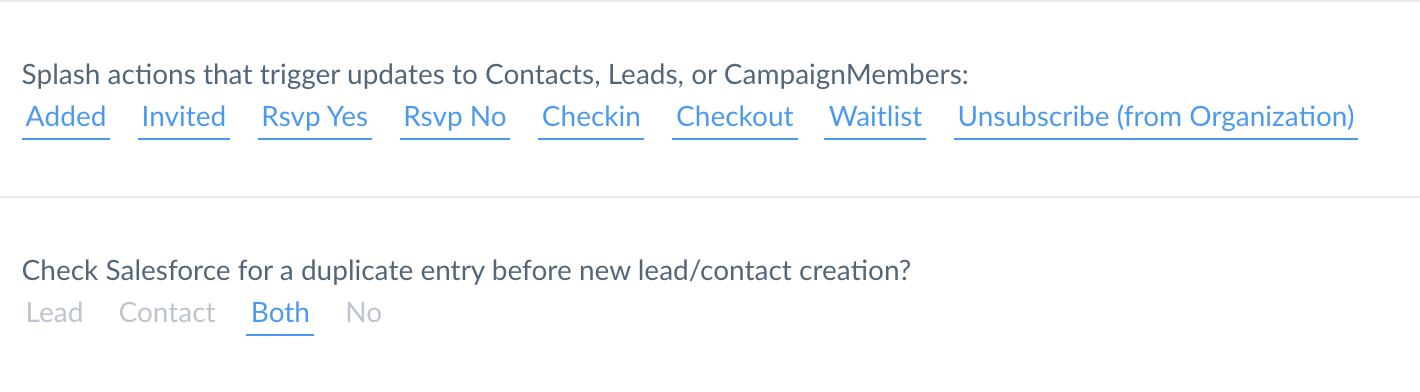The height and width of the screenshot is (392, 1420).
Task: Click the Splash actions description text
Action: coord(496,75)
